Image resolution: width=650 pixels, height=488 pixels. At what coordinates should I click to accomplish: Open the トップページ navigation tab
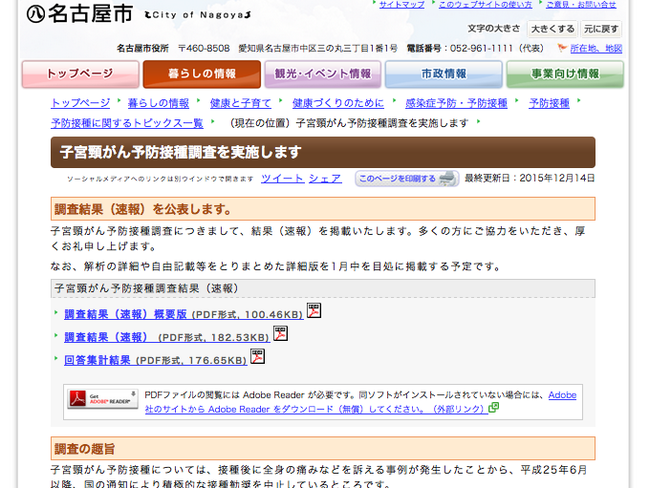[78, 75]
